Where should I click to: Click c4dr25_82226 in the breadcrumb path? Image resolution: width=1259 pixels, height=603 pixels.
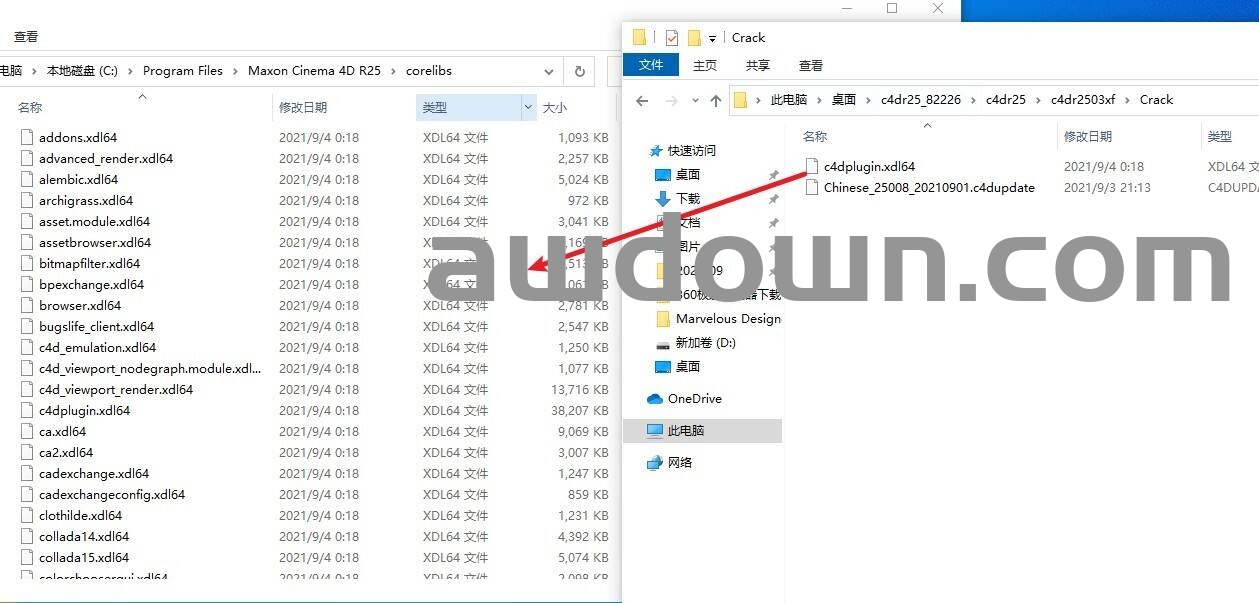(x=920, y=100)
